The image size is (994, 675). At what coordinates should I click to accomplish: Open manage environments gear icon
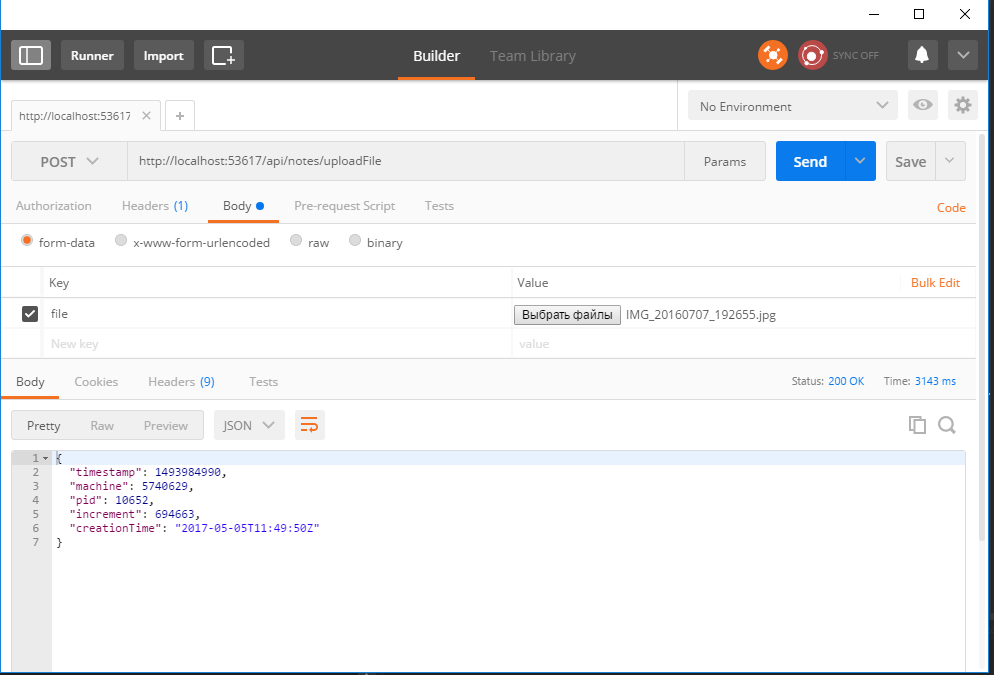tap(962, 105)
